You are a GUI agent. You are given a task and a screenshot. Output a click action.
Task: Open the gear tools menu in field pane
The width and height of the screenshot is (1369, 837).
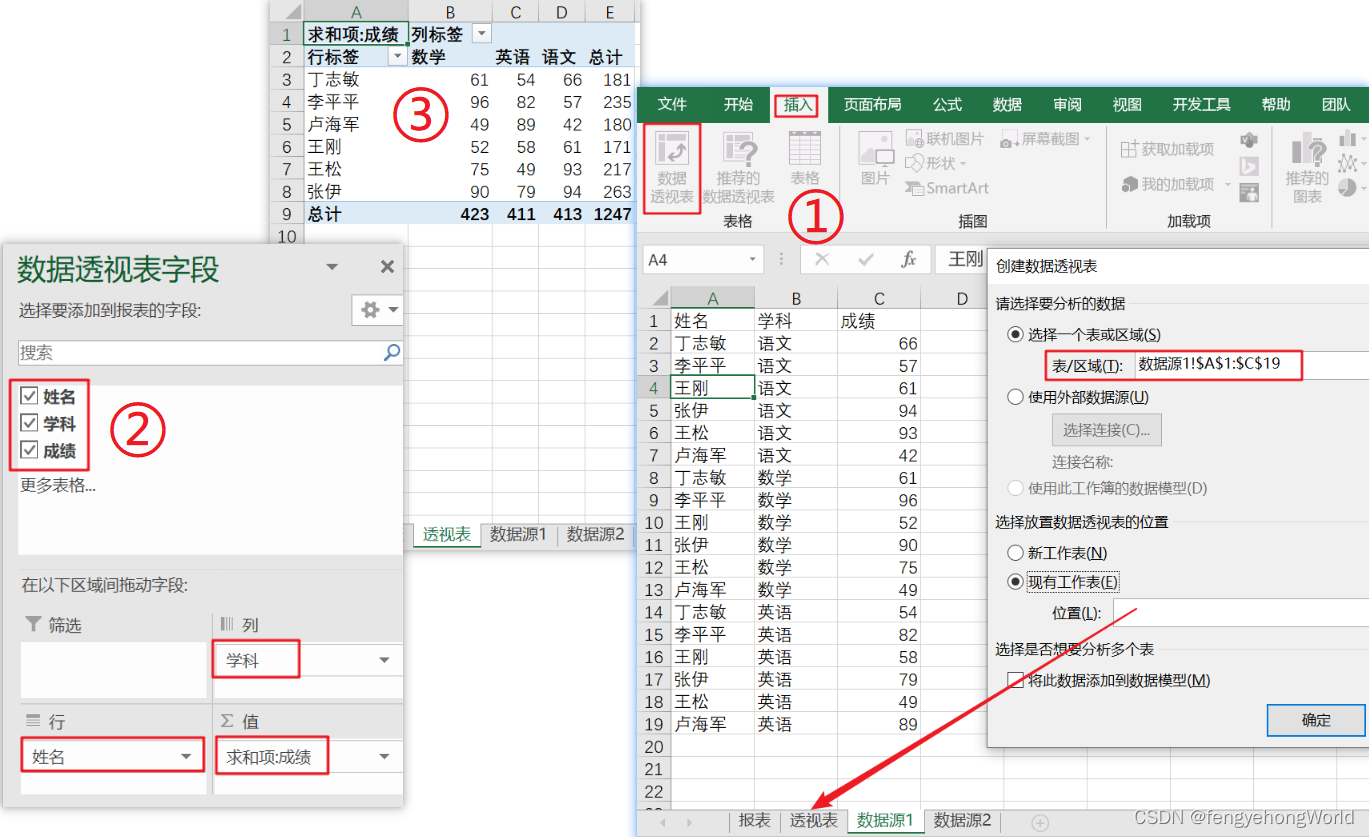[x=379, y=310]
